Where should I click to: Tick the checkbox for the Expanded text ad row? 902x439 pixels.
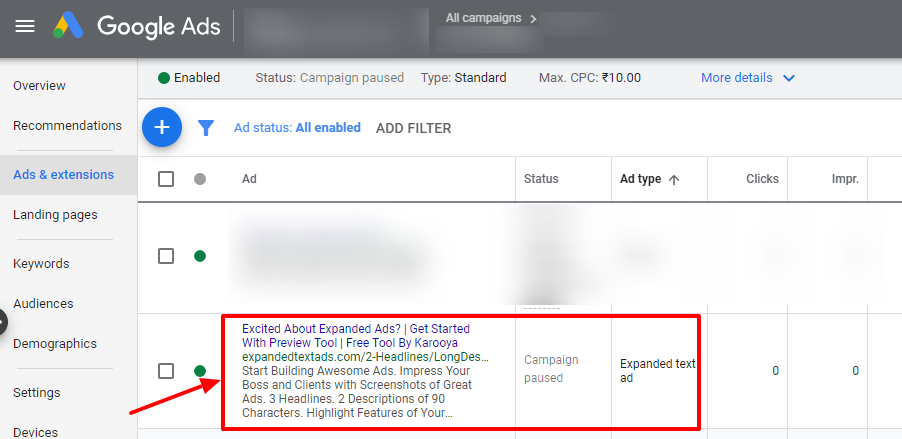166,371
